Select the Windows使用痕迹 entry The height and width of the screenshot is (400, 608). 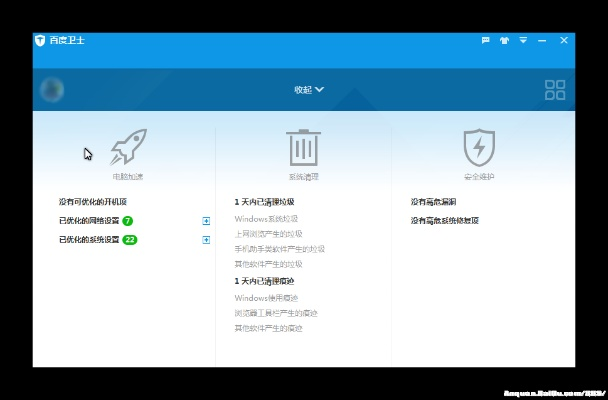click(264, 297)
